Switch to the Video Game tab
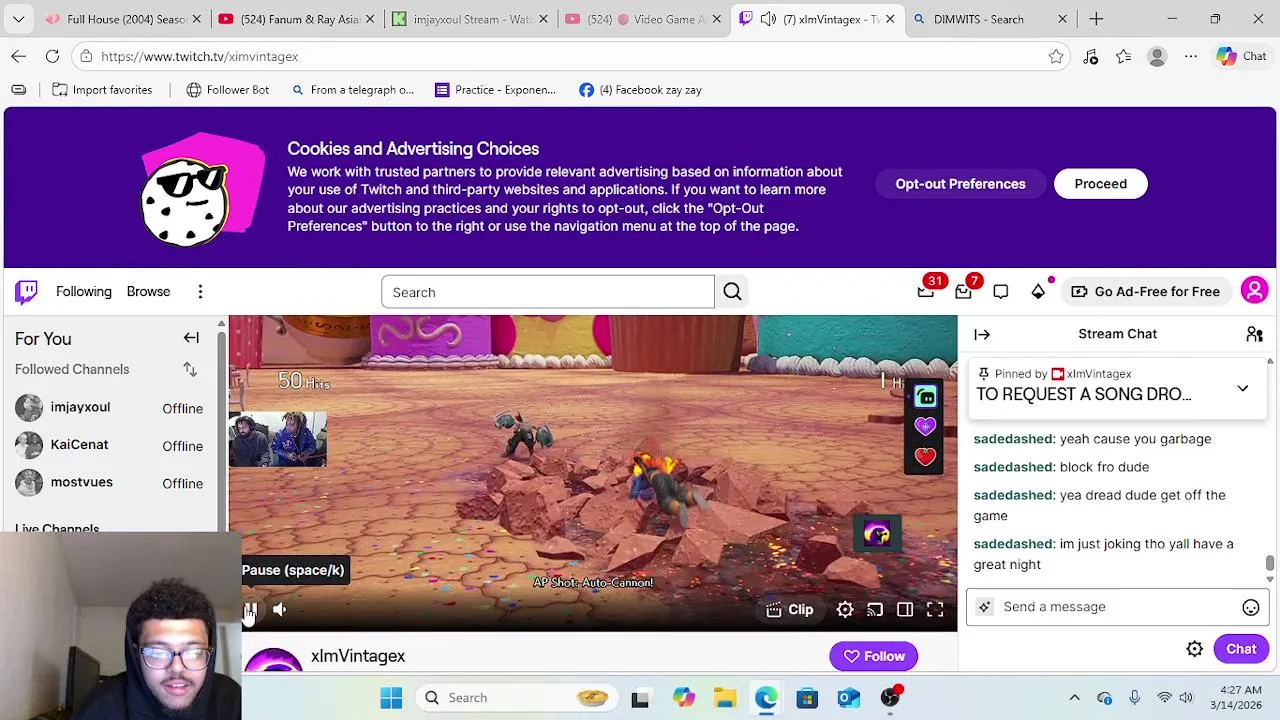The width and height of the screenshot is (1280, 720). (x=642, y=19)
